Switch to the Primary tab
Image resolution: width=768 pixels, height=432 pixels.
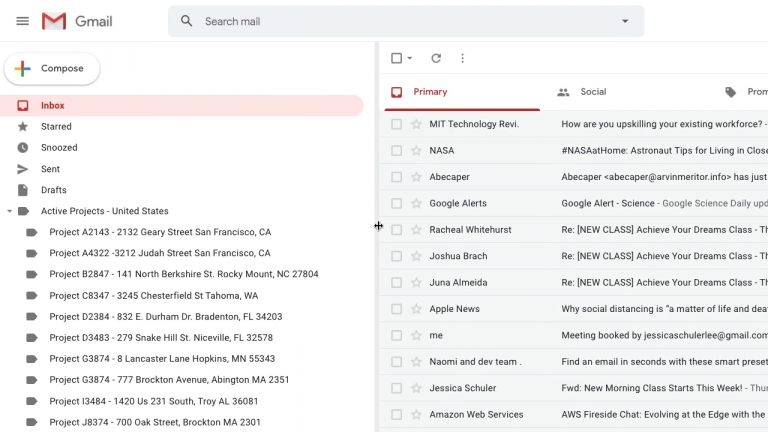coord(462,92)
